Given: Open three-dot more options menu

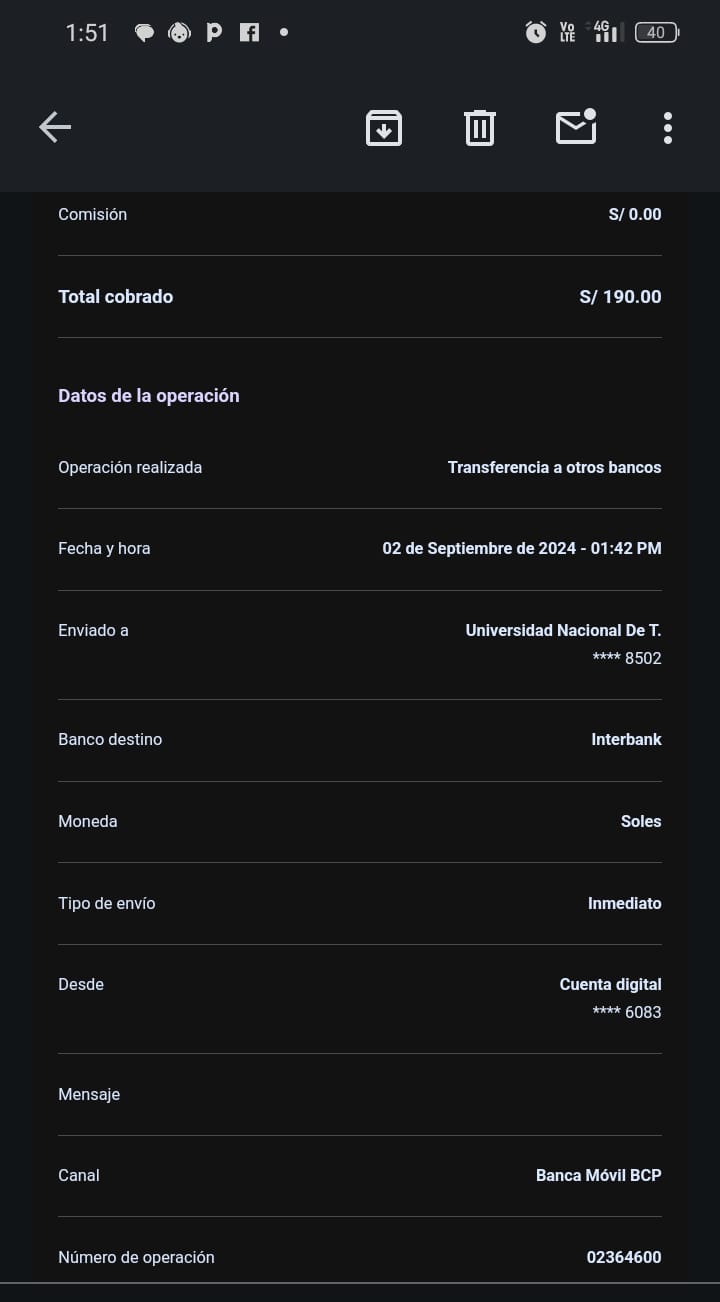Looking at the screenshot, I should tap(667, 128).
